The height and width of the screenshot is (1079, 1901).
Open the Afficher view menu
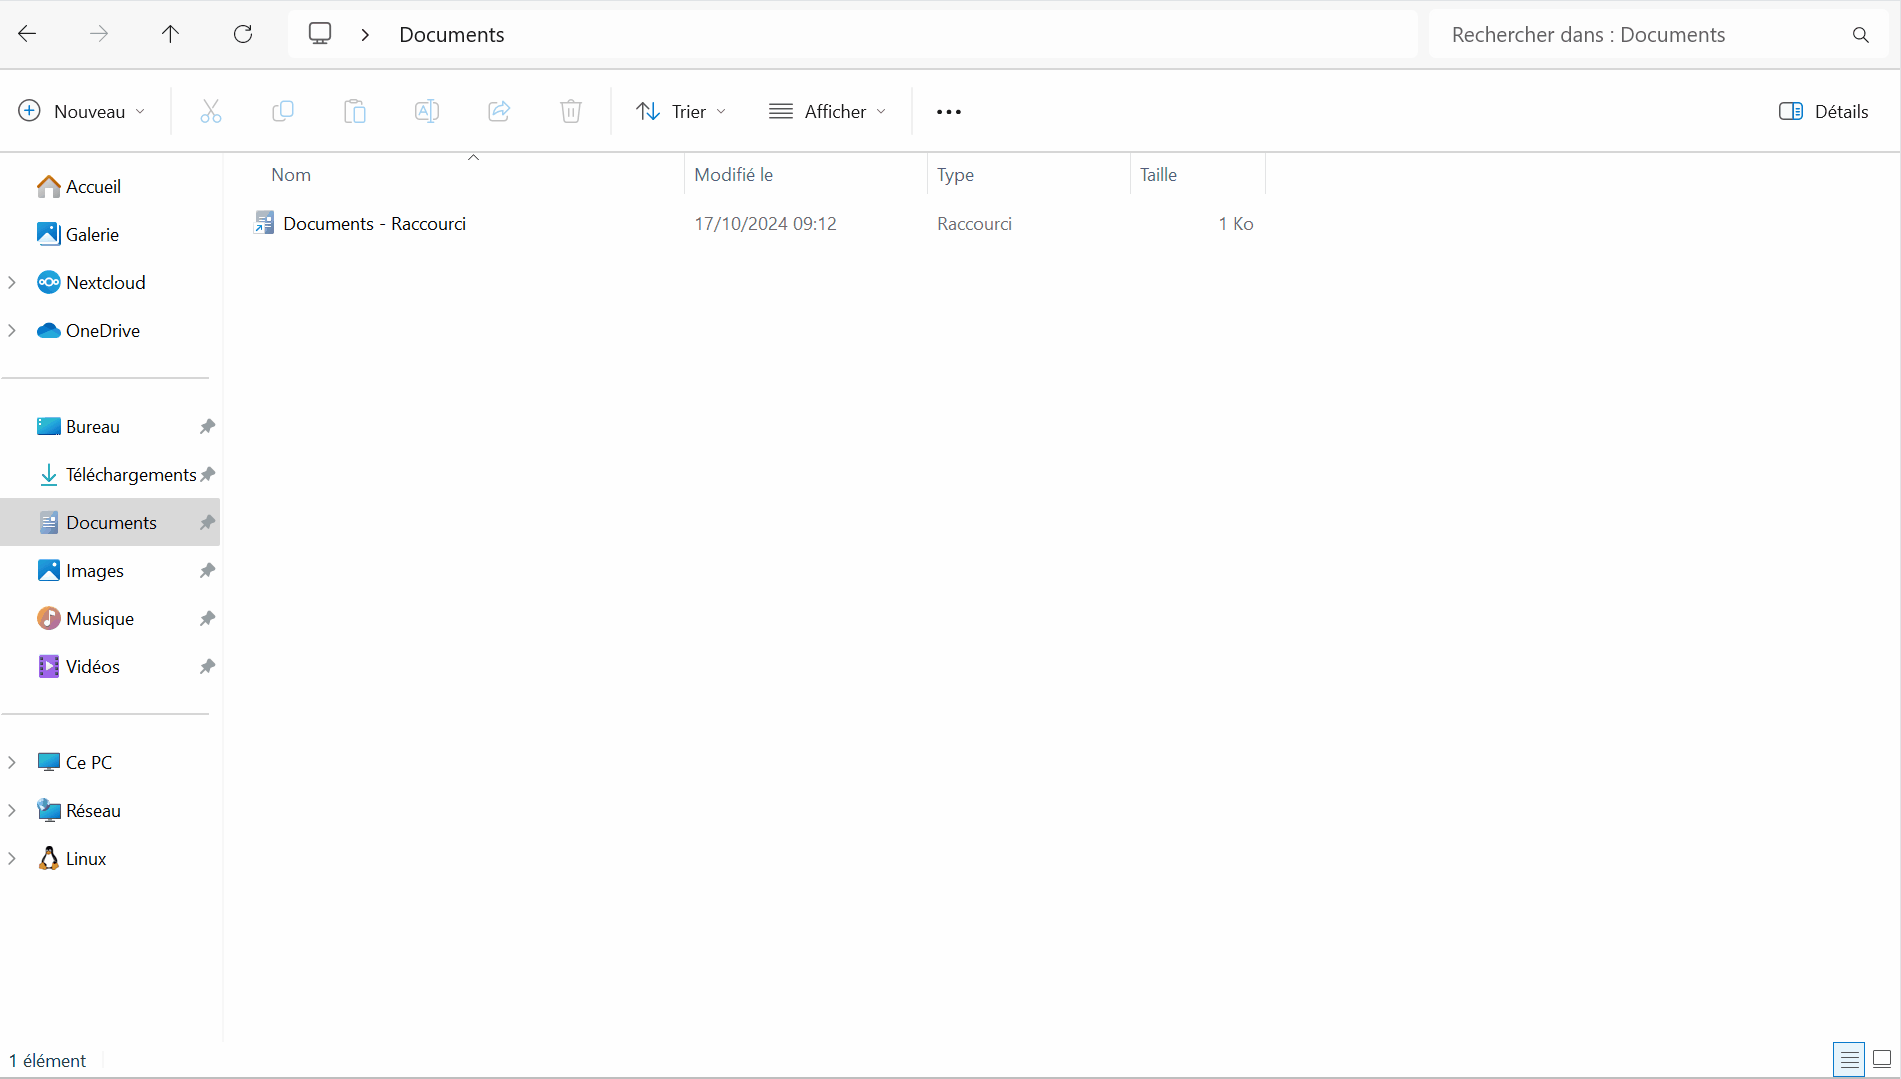click(827, 111)
